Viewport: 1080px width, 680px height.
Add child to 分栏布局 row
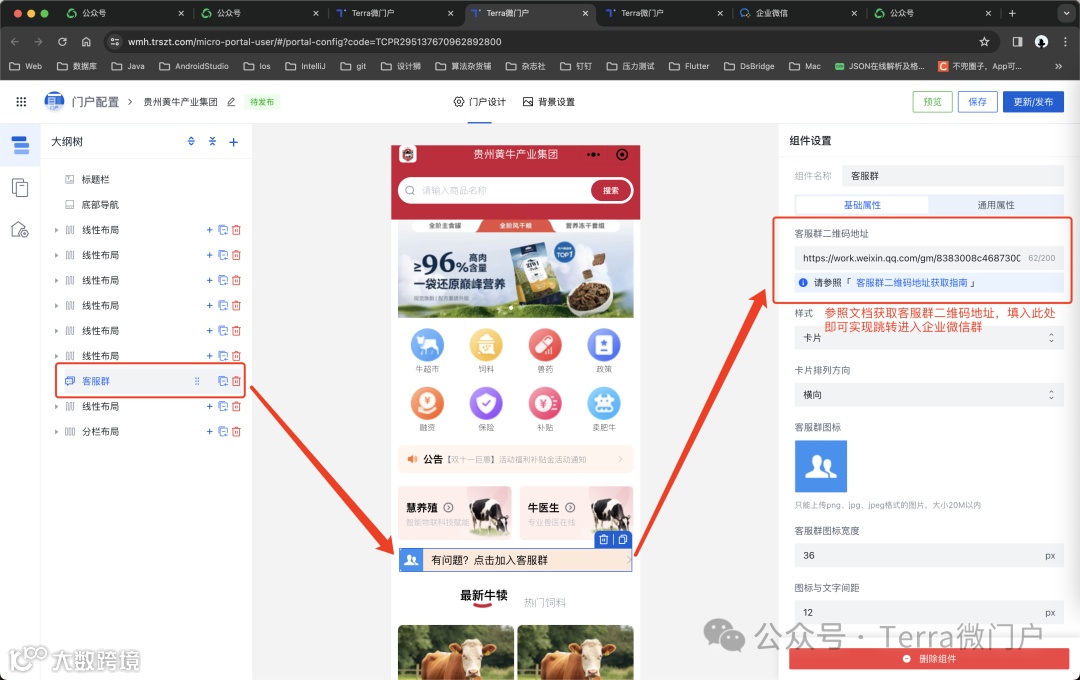(209, 431)
